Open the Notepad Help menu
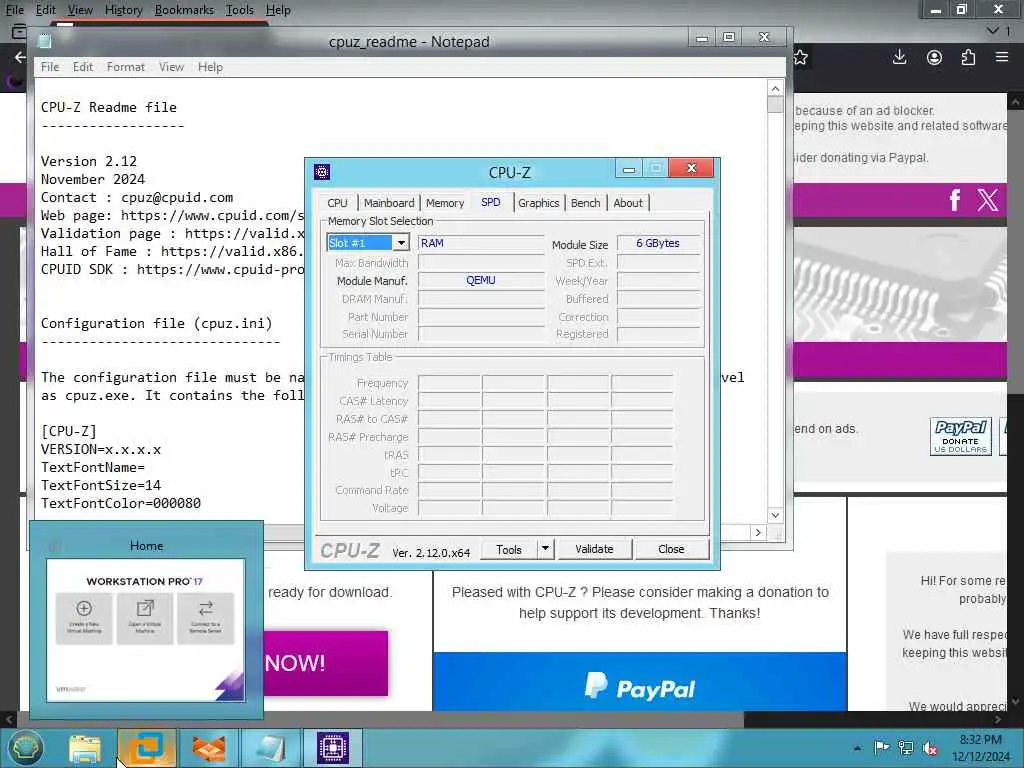 pos(210,67)
